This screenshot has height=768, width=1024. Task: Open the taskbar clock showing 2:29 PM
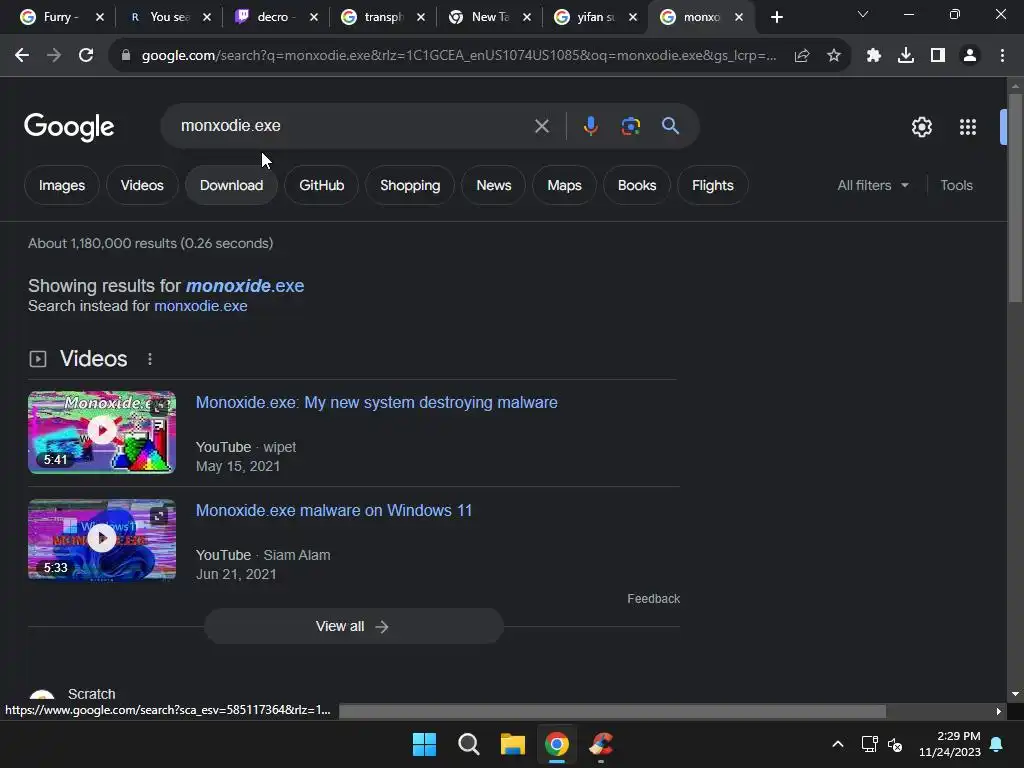coord(950,744)
